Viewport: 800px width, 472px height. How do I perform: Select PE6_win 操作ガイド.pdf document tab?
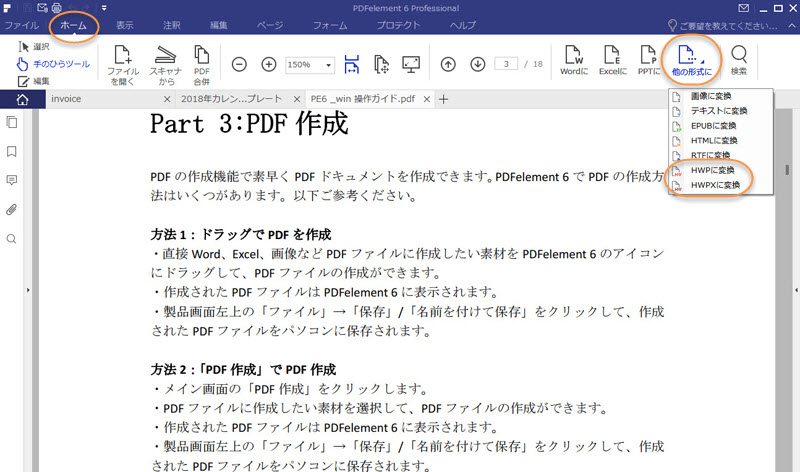tap(363, 99)
